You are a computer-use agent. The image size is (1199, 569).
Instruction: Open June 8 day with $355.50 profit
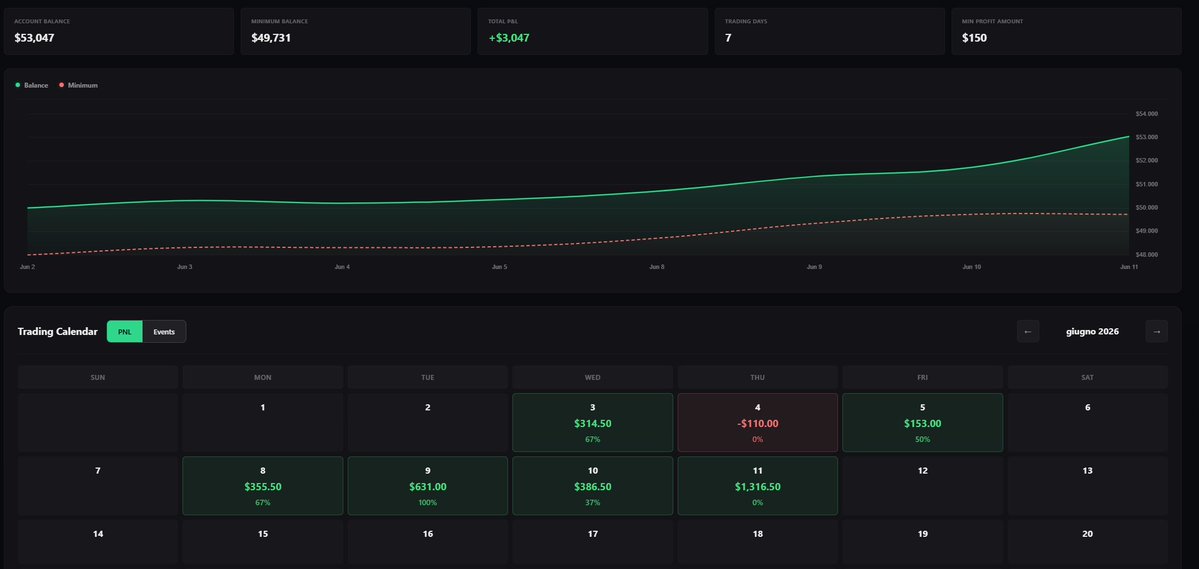[262, 486]
